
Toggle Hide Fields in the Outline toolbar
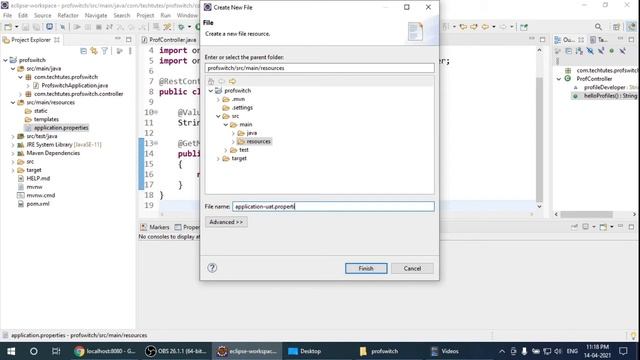(x=590, y=51)
